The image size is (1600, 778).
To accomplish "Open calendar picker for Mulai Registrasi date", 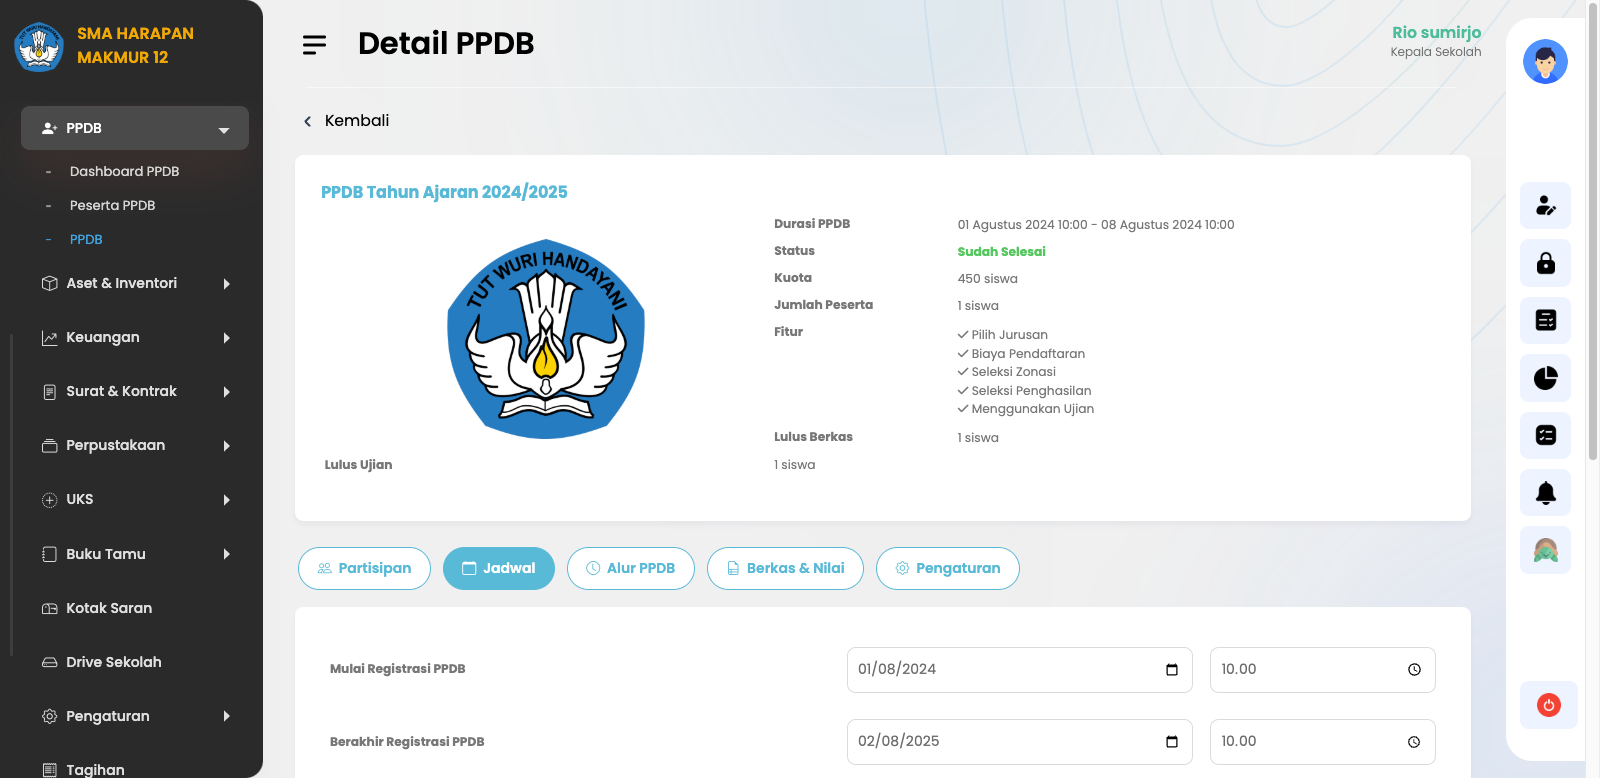I will click(x=1171, y=670).
